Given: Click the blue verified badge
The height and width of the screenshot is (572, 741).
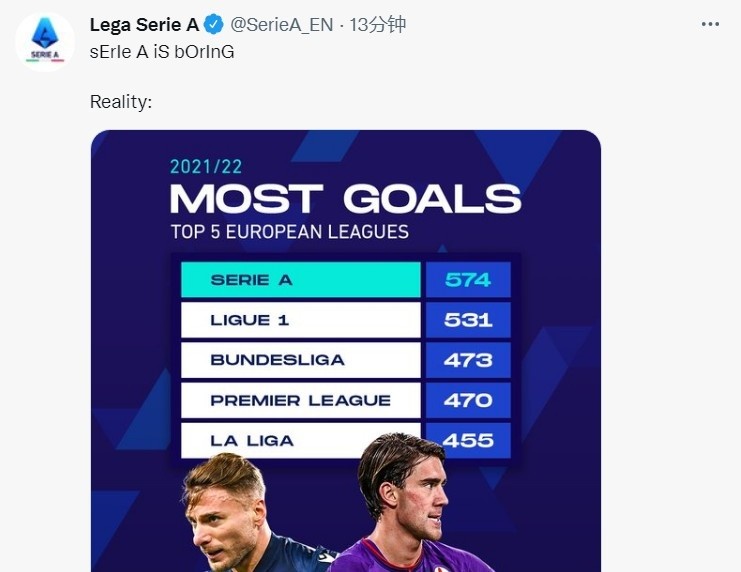Looking at the screenshot, I should pos(214,25).
